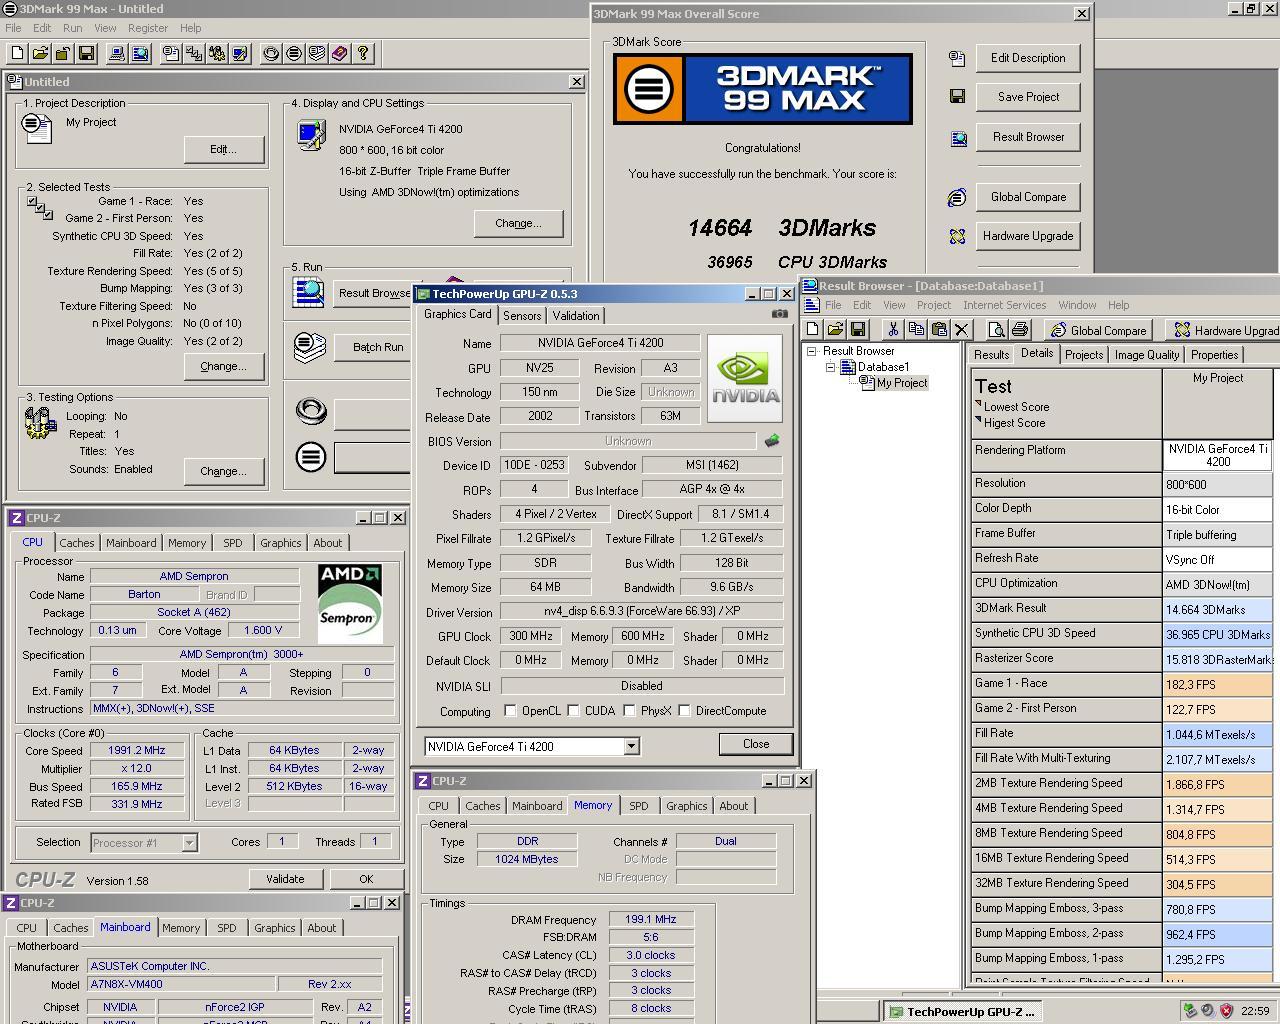Switch to Validation tab in GPU-Z
The height and width of the screenshot is (1024, 1280).
576,316
